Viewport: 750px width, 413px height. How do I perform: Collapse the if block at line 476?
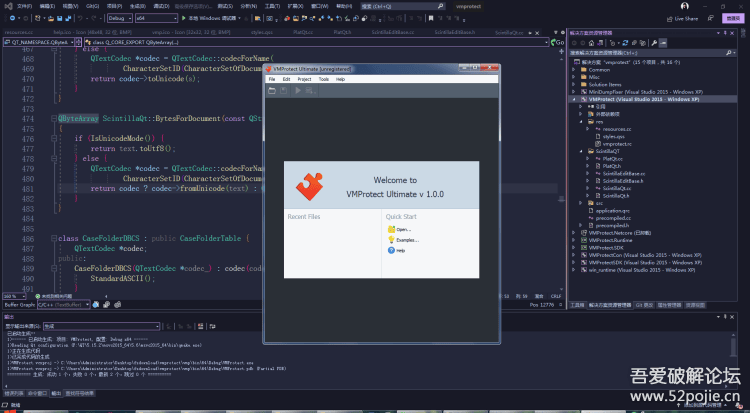(x=54, y=139)
